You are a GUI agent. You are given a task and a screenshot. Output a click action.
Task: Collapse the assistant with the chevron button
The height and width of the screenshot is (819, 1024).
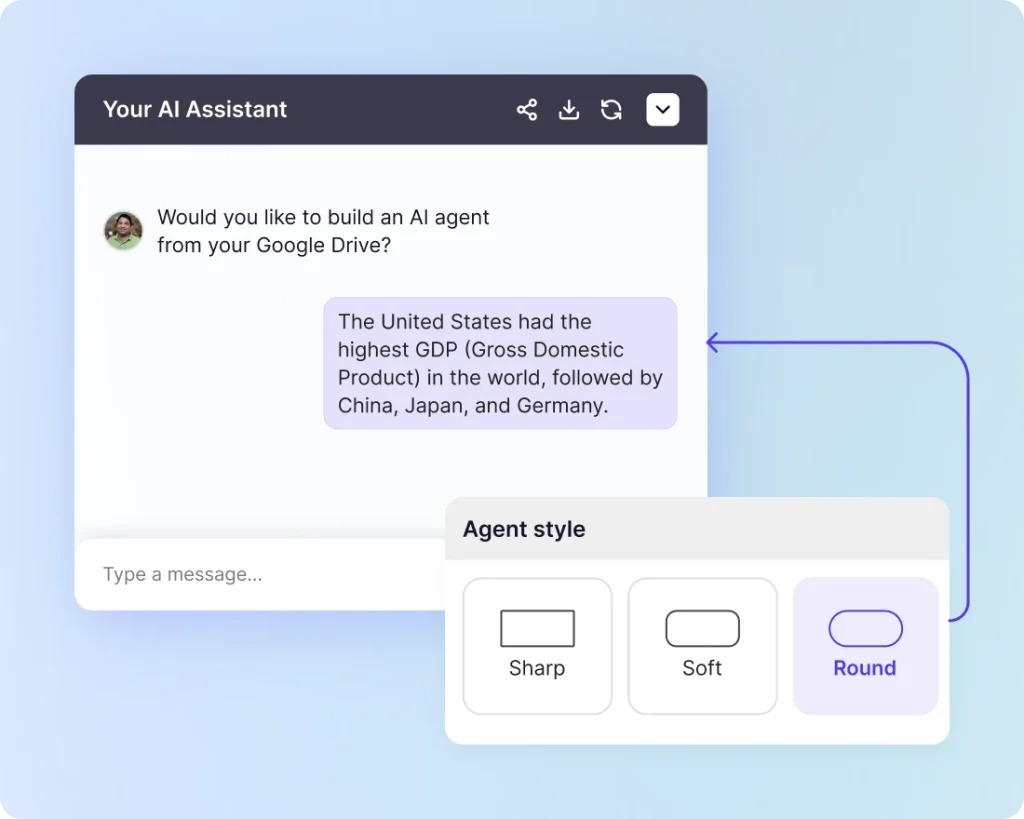(x=663, y=110)
